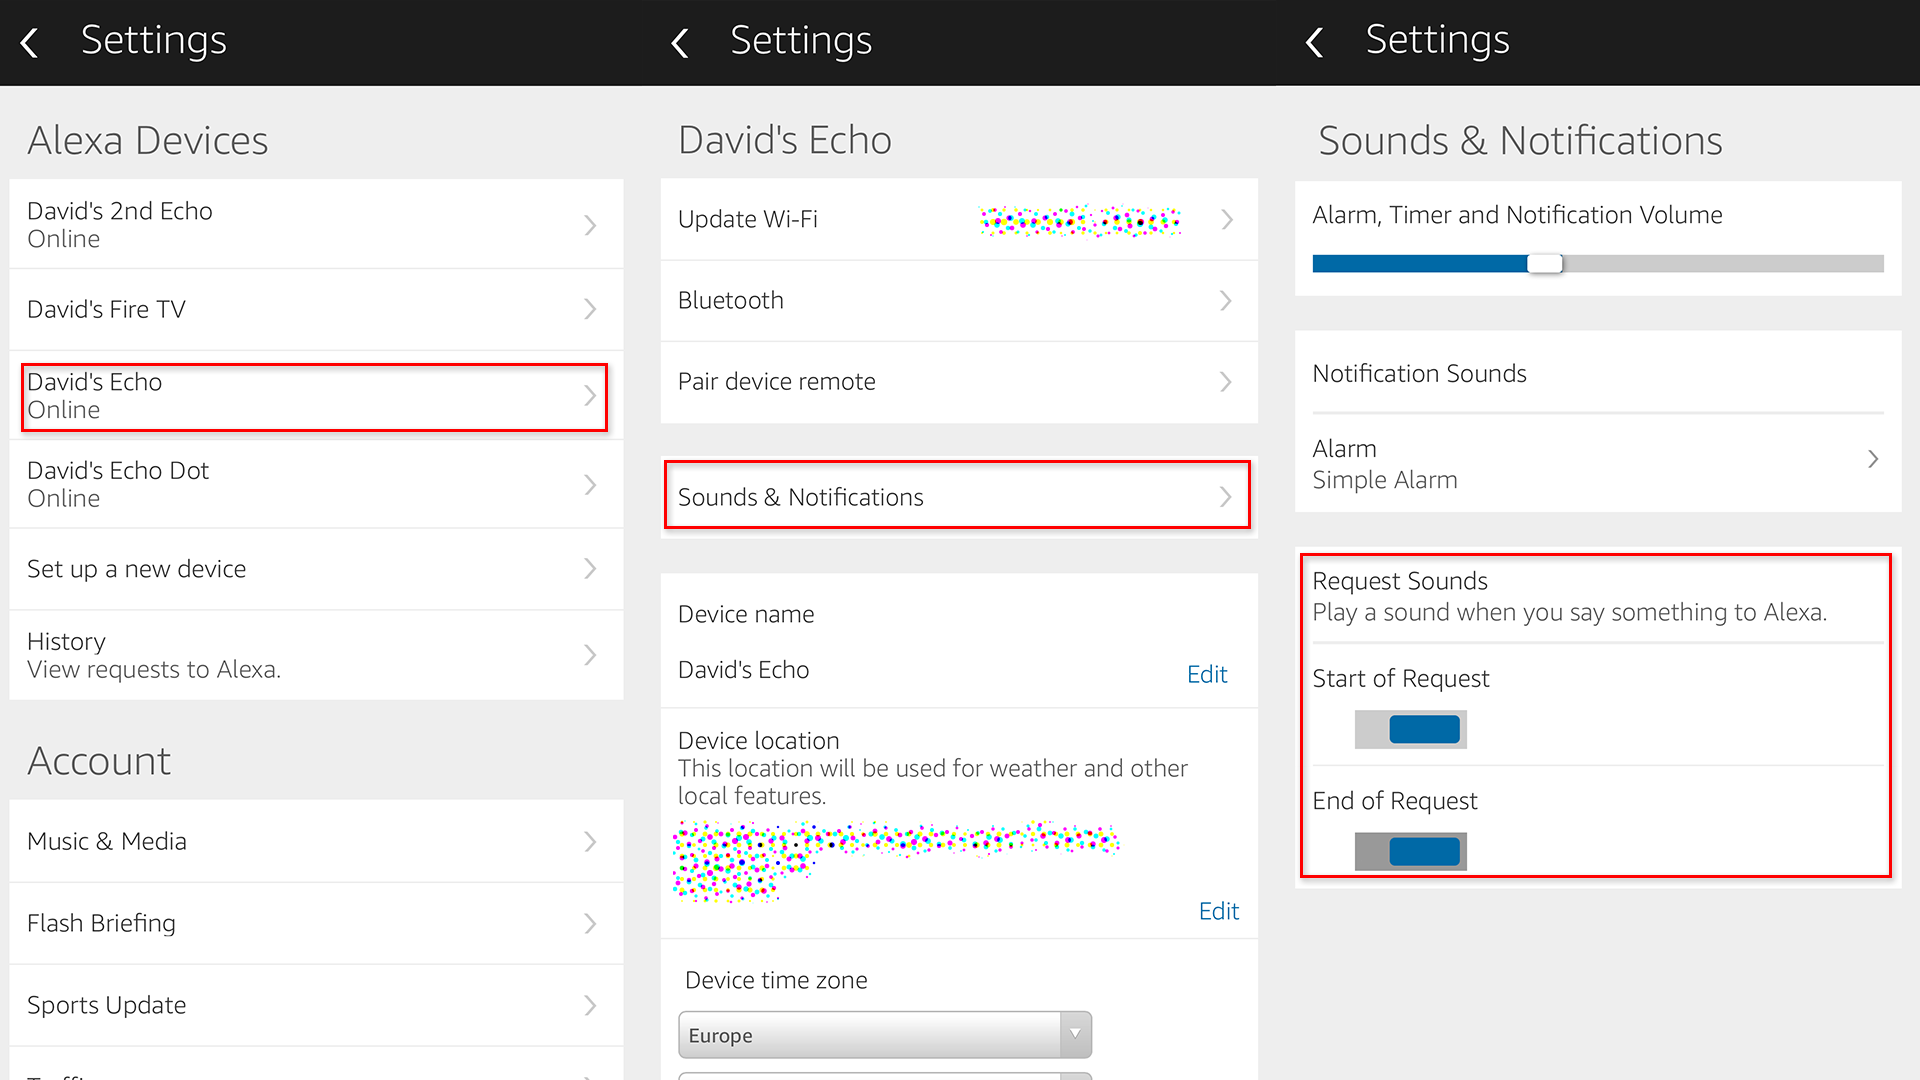Tap the chevron on Flash Briefing row
Viewport: 1920px width, 1080px height.
tap(590, 924)
